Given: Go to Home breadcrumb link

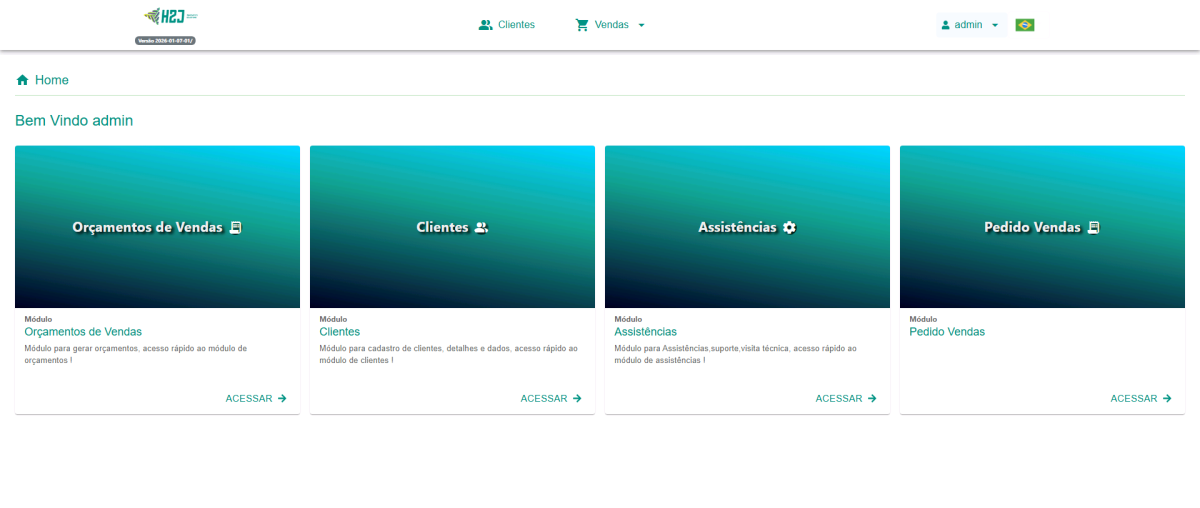Looking at the screenshot, I should 52,80.
